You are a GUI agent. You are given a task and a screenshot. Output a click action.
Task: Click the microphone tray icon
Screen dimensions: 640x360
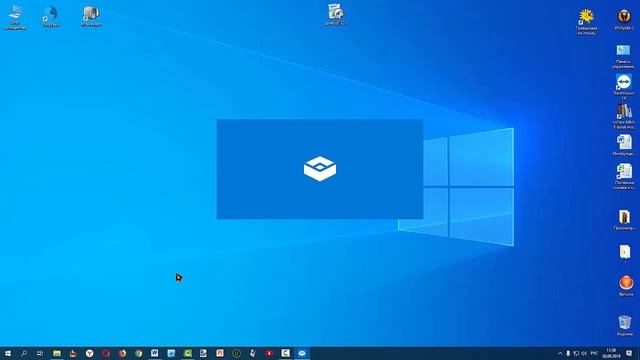(x=568, y=353)
